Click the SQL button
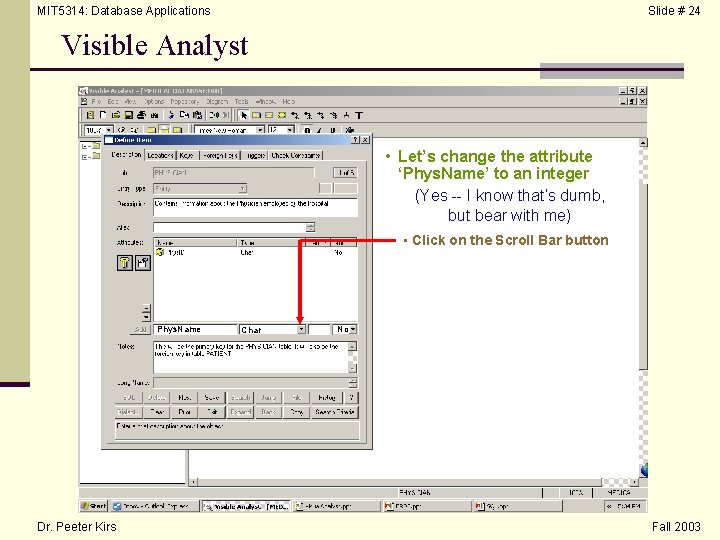Viewport: 720px width, 540px height. click(x=129, y=398)
